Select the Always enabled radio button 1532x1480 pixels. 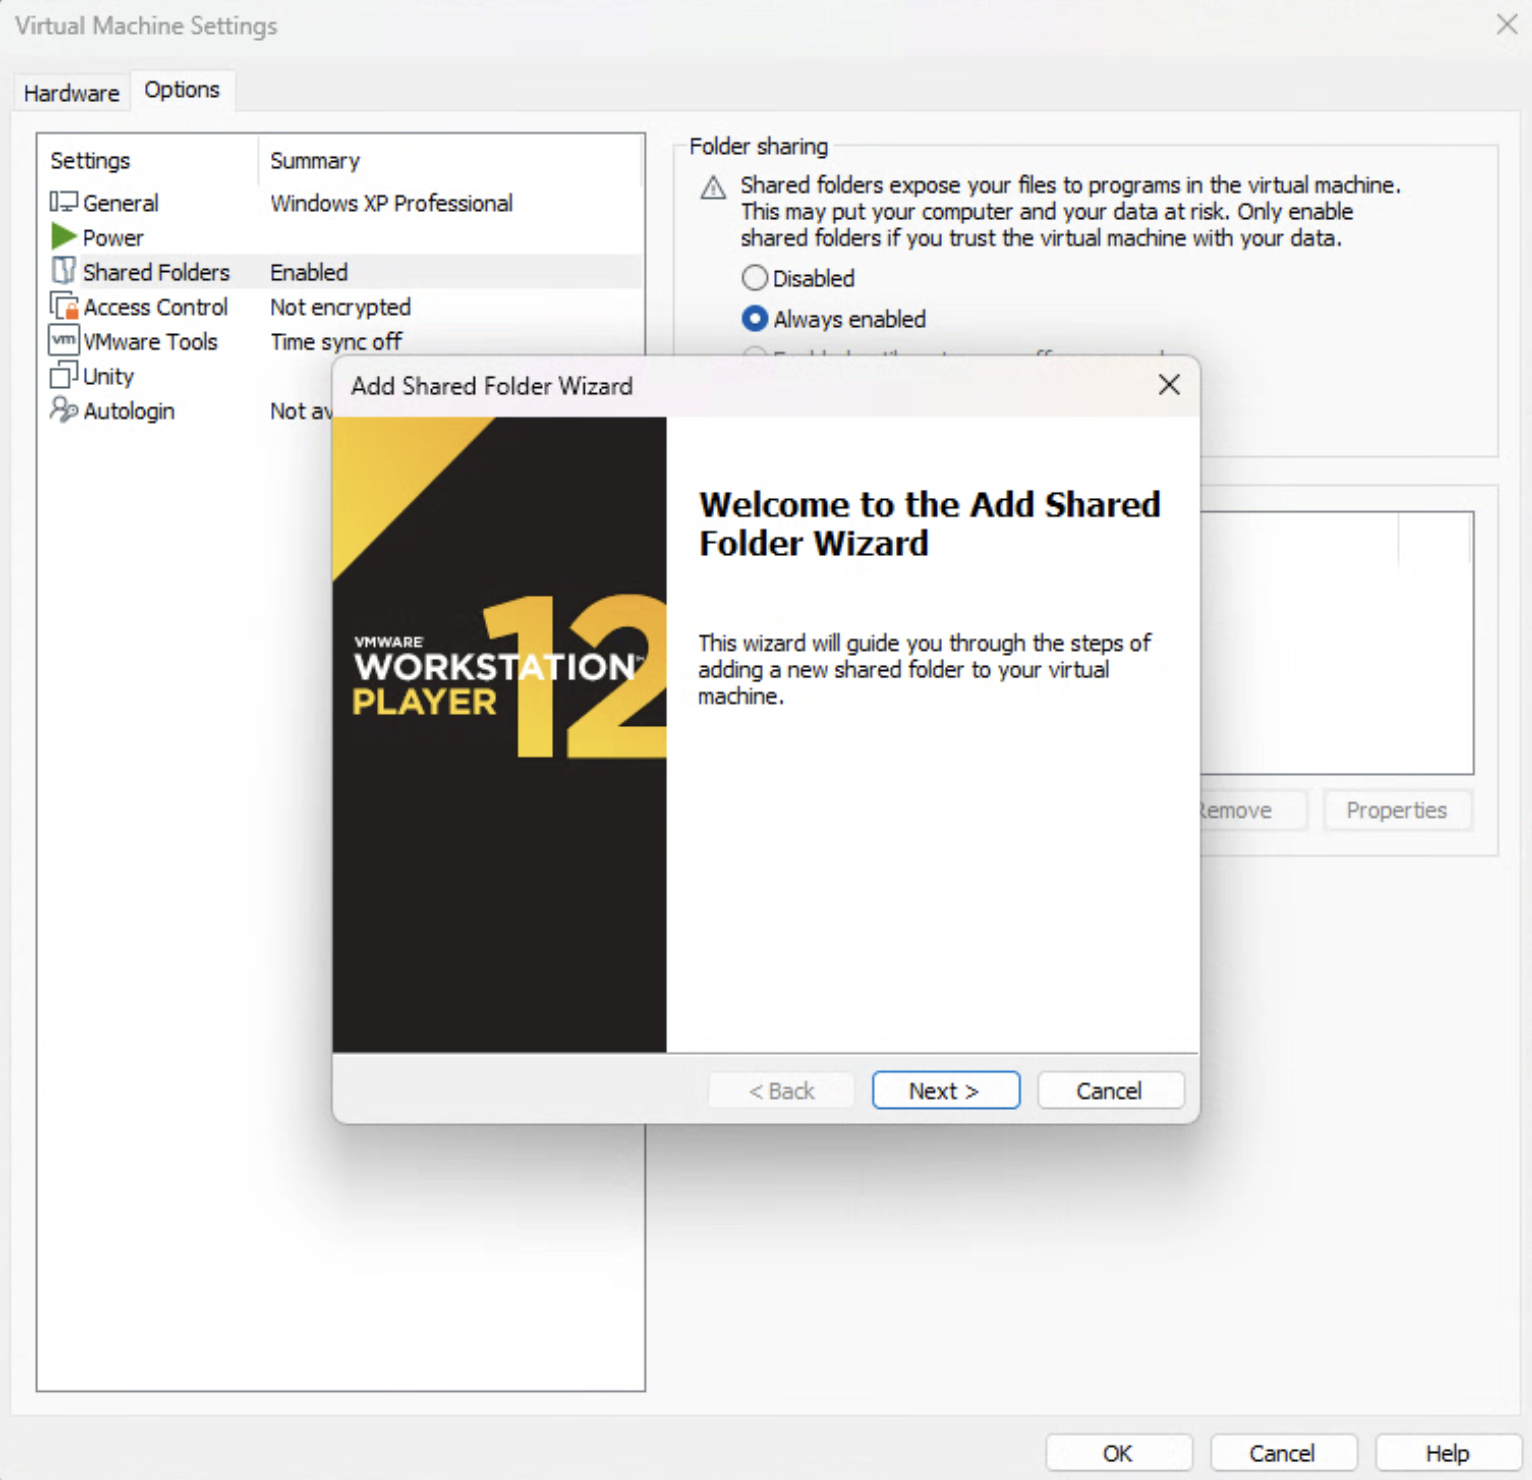tap(754, 319)
